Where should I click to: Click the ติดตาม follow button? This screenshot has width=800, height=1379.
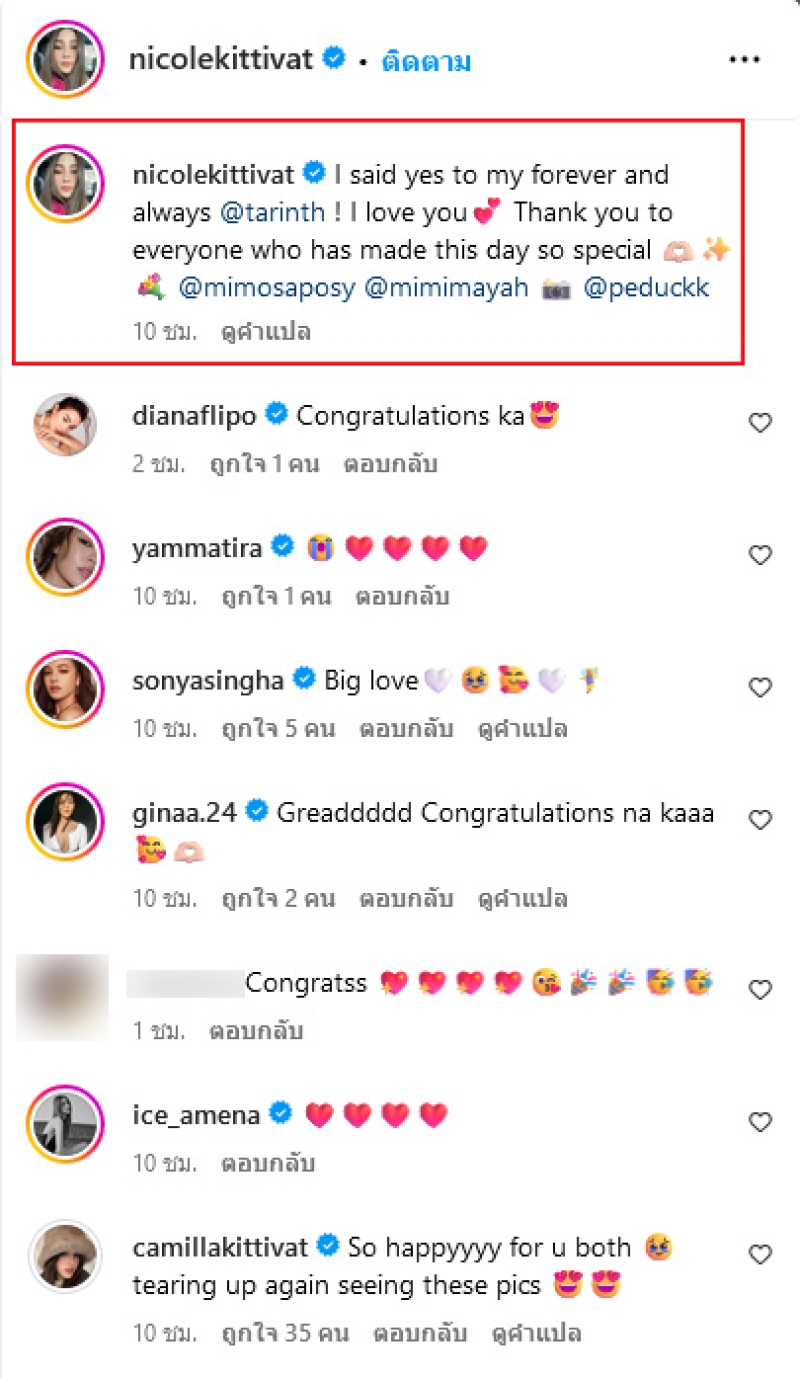pyautogui.click(x=426, y=61)
